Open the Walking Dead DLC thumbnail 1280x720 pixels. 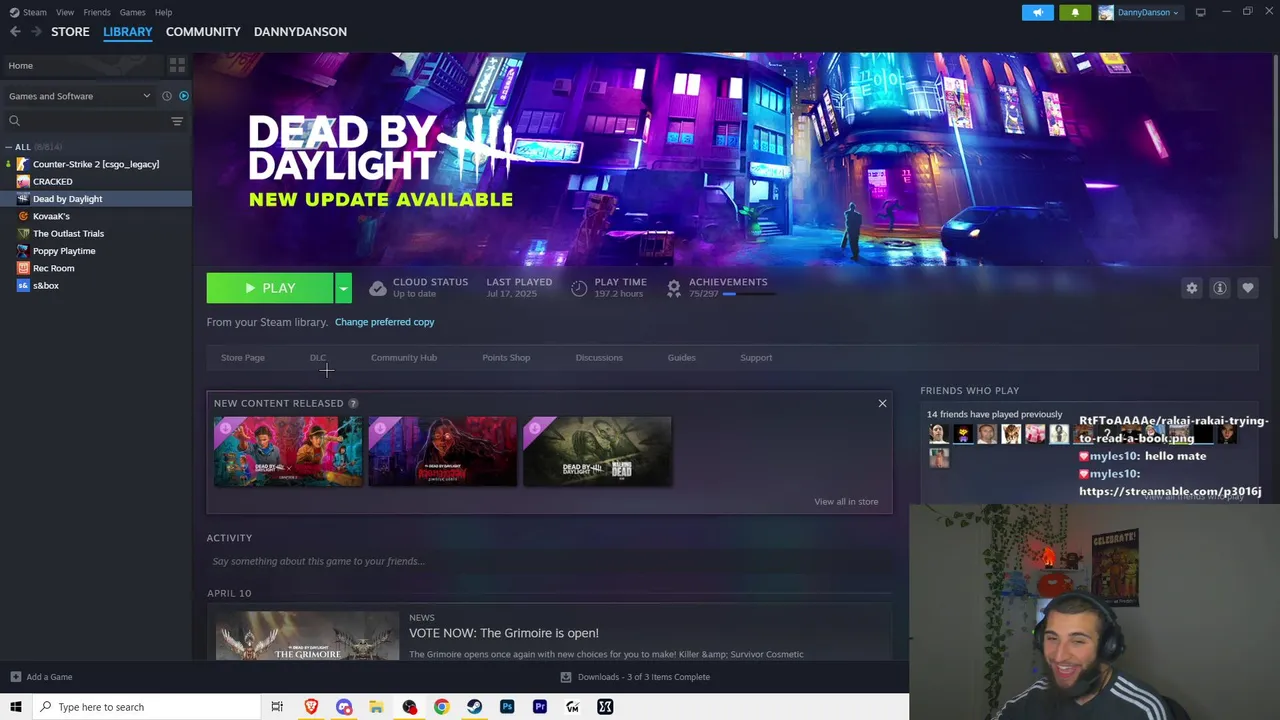pos(597,452)
